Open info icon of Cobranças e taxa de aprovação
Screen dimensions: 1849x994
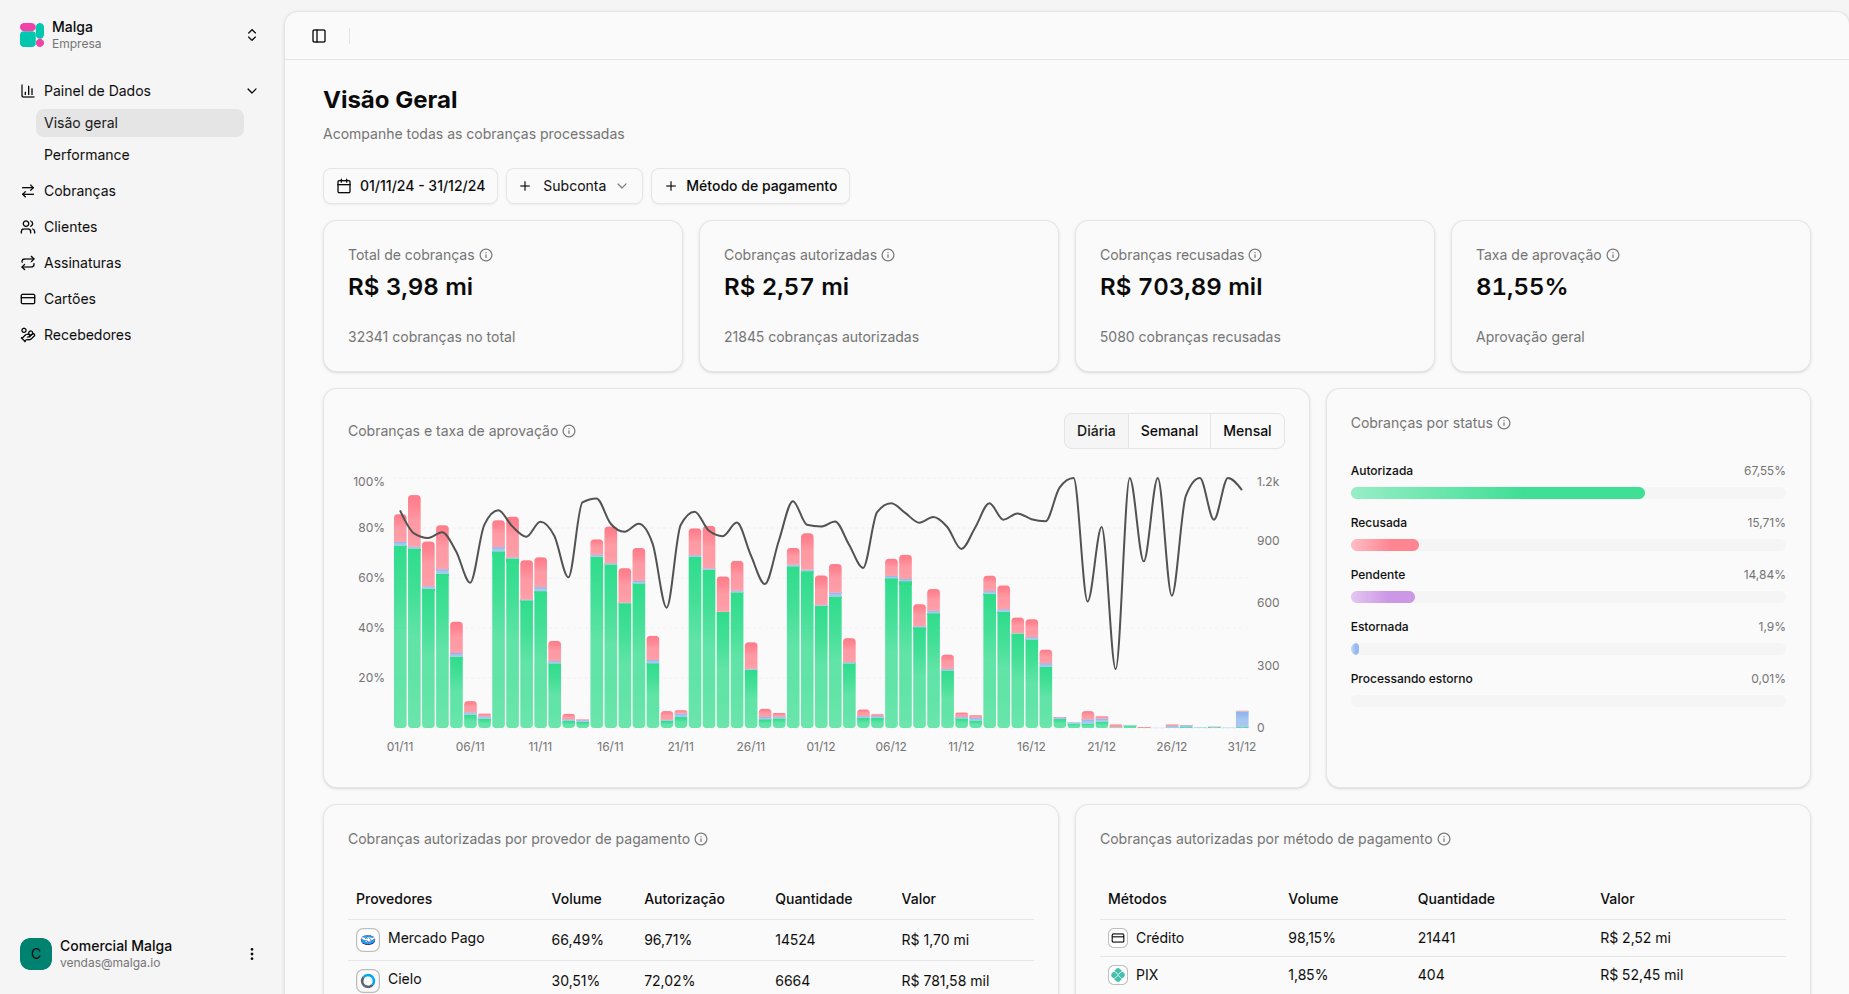point(569,431)
